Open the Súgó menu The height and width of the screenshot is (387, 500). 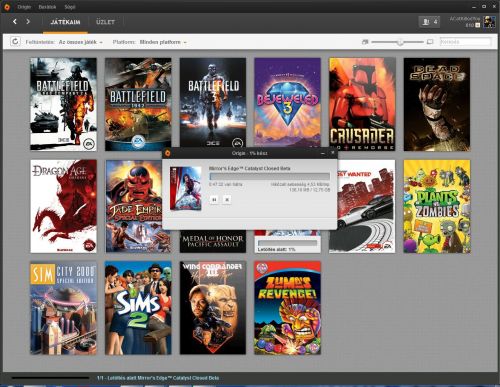(70, 7)
